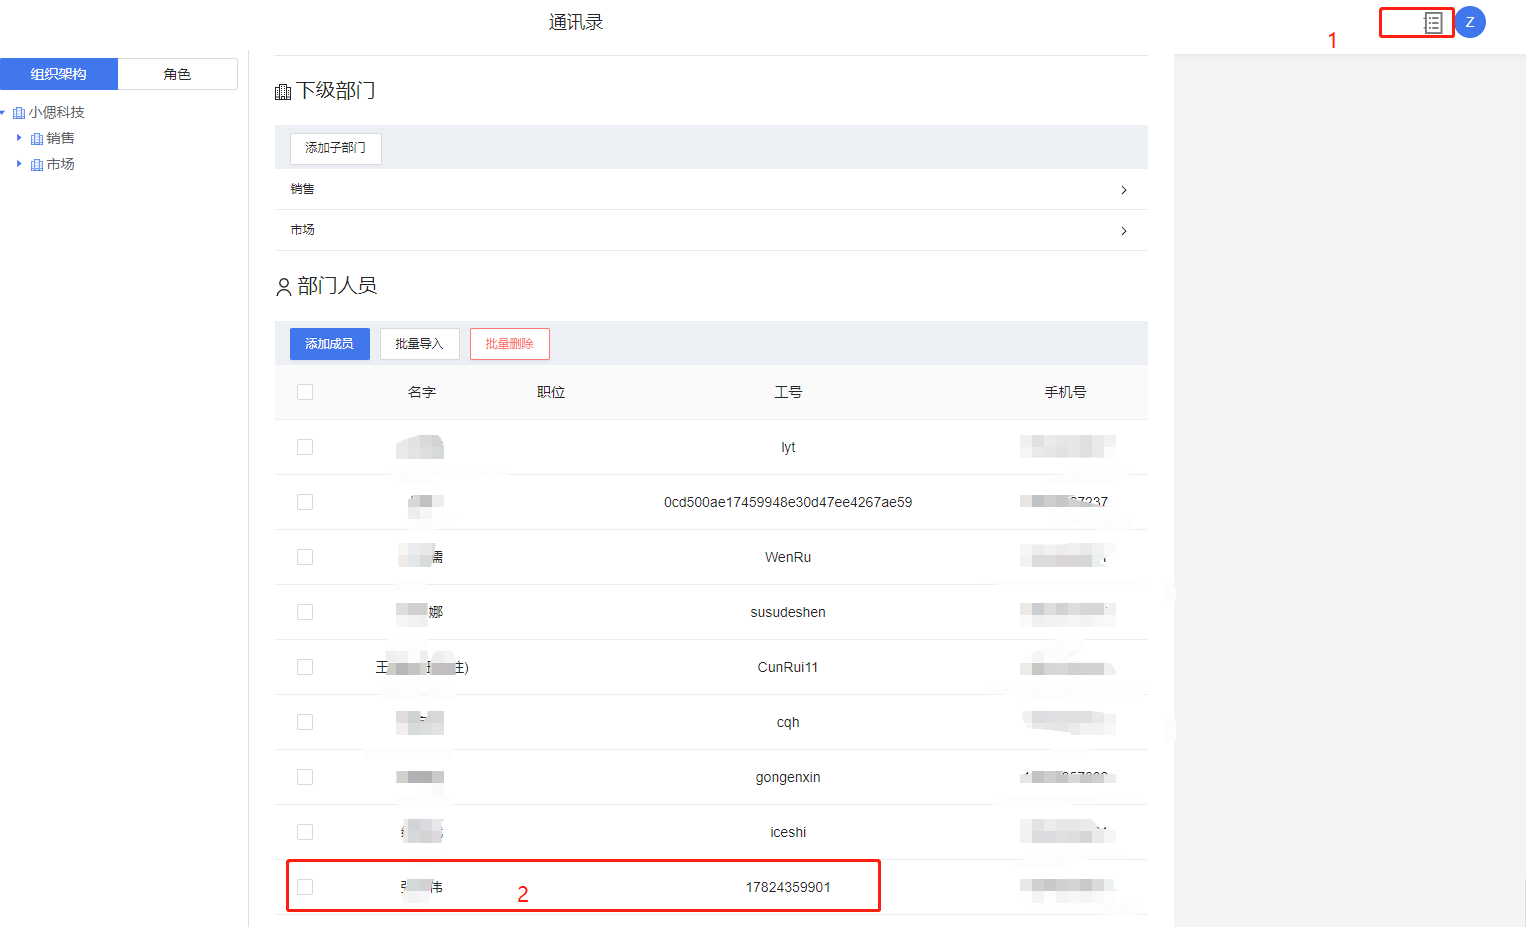Viewport: 1526px width, 927px height.
Task: Select 市场 in the organization tree
Action: 60,165
